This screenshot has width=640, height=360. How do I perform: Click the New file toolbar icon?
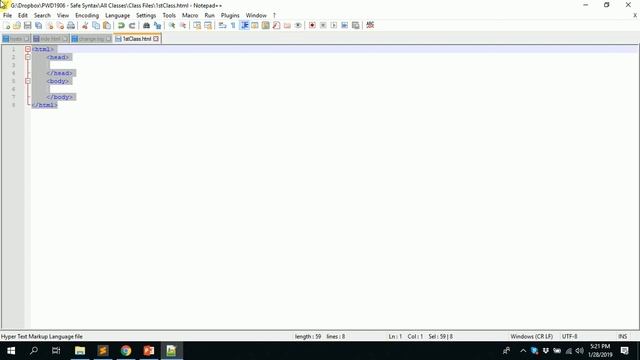click(7, 25)
